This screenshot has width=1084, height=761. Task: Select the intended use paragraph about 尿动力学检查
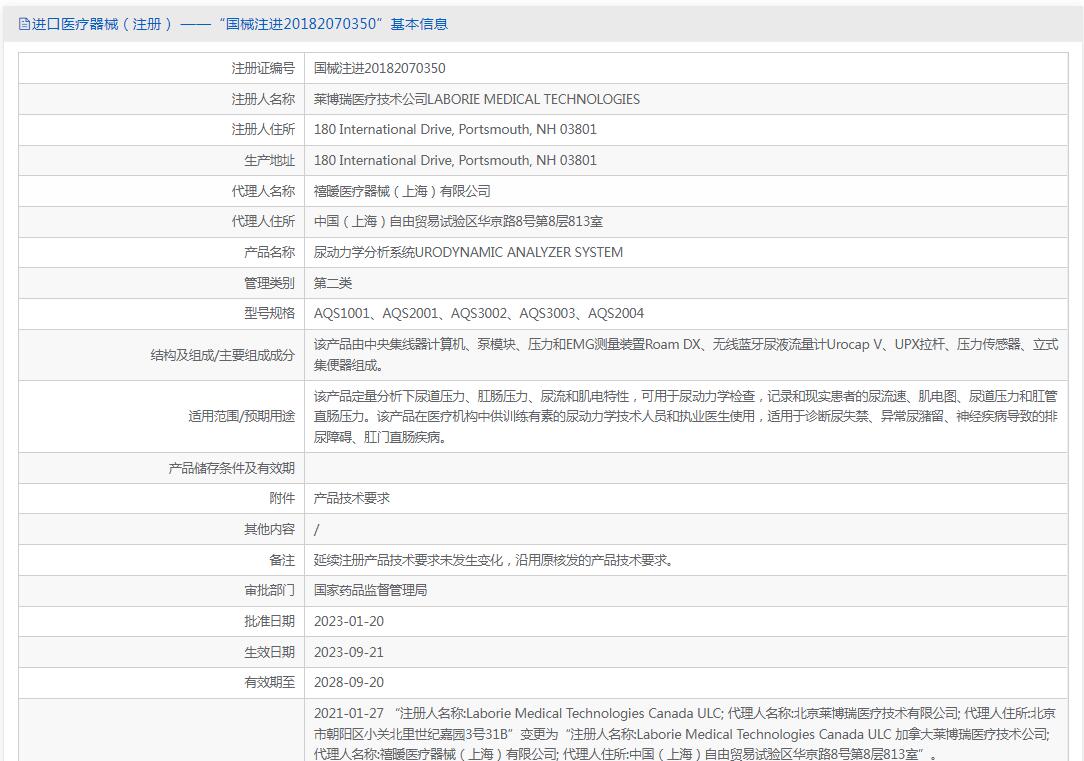[x=686, y=416]
